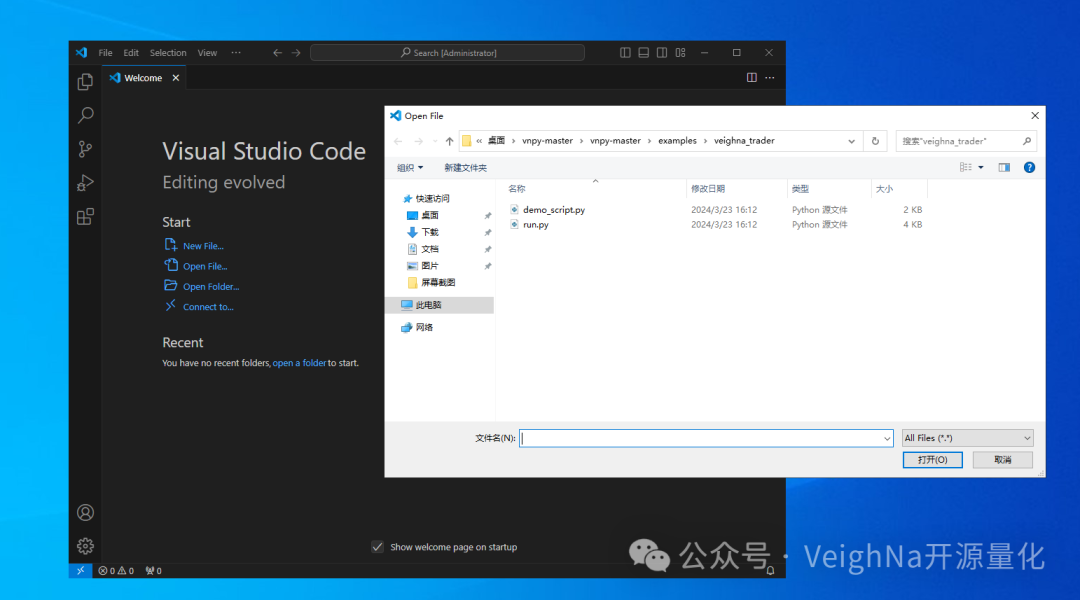Refresh the file dialog folder listing
This screenshot has height=600, width=1080.
(x=876, y=141)
